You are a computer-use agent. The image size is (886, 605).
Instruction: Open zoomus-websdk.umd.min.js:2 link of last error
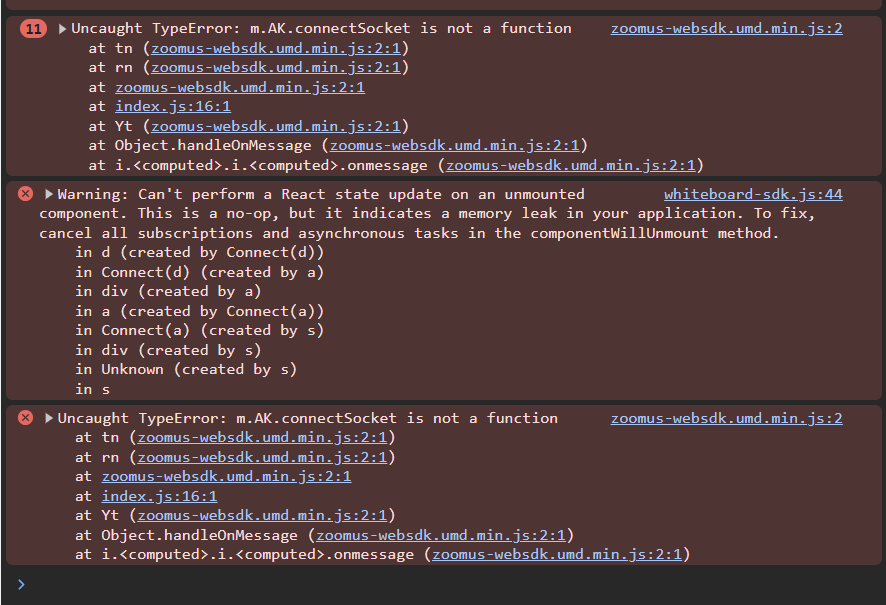726,418
